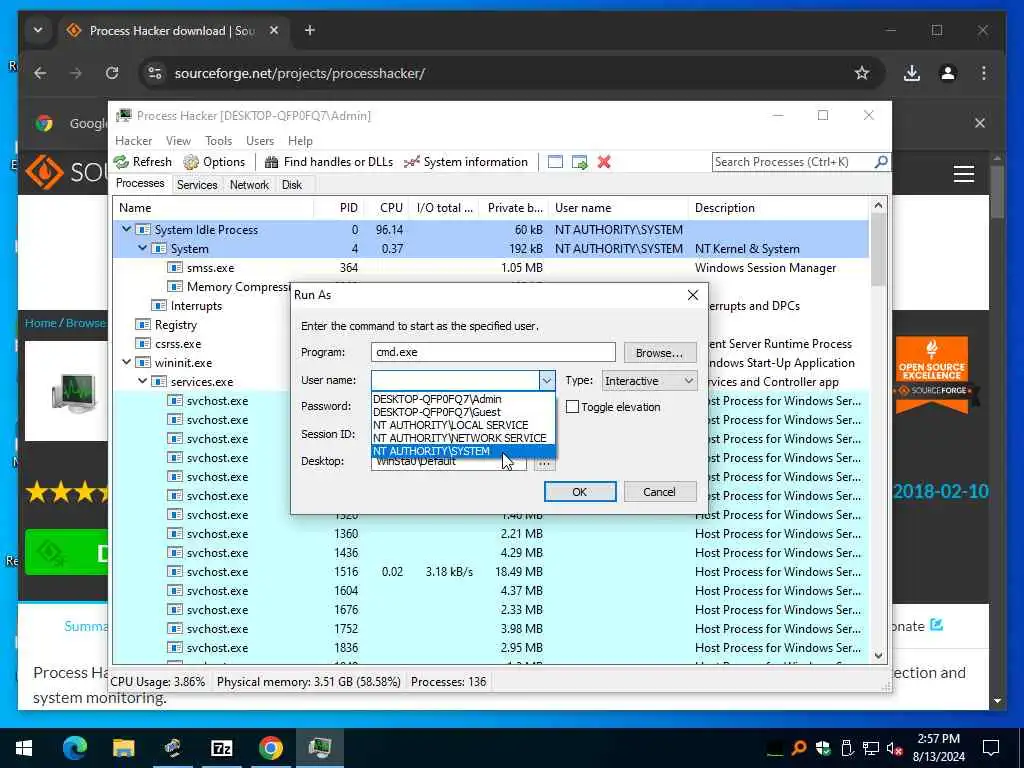Open the Chrome tab search chevron
Image resolution: width=1024 pixels, height=768 pixels.
click(x=38, y=30)
